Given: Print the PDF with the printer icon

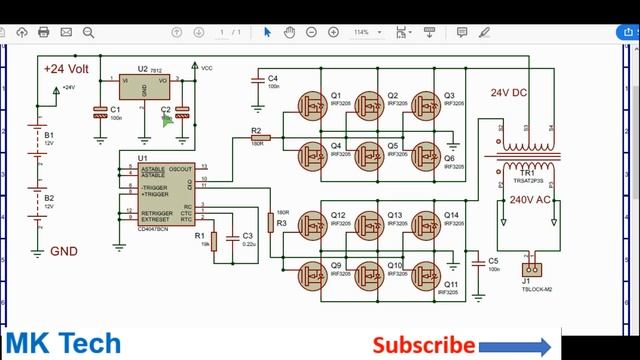Looking at the screenshot, I should pos(44,32).
